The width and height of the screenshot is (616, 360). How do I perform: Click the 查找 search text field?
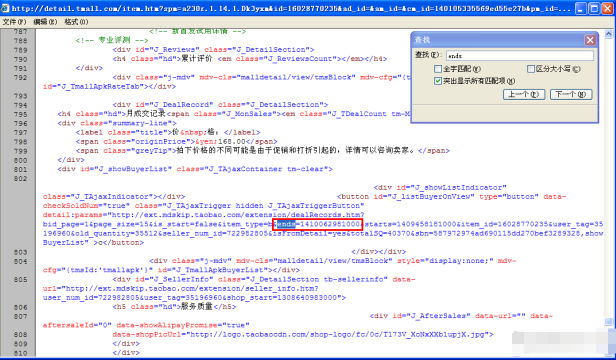(x=521, y=55)
